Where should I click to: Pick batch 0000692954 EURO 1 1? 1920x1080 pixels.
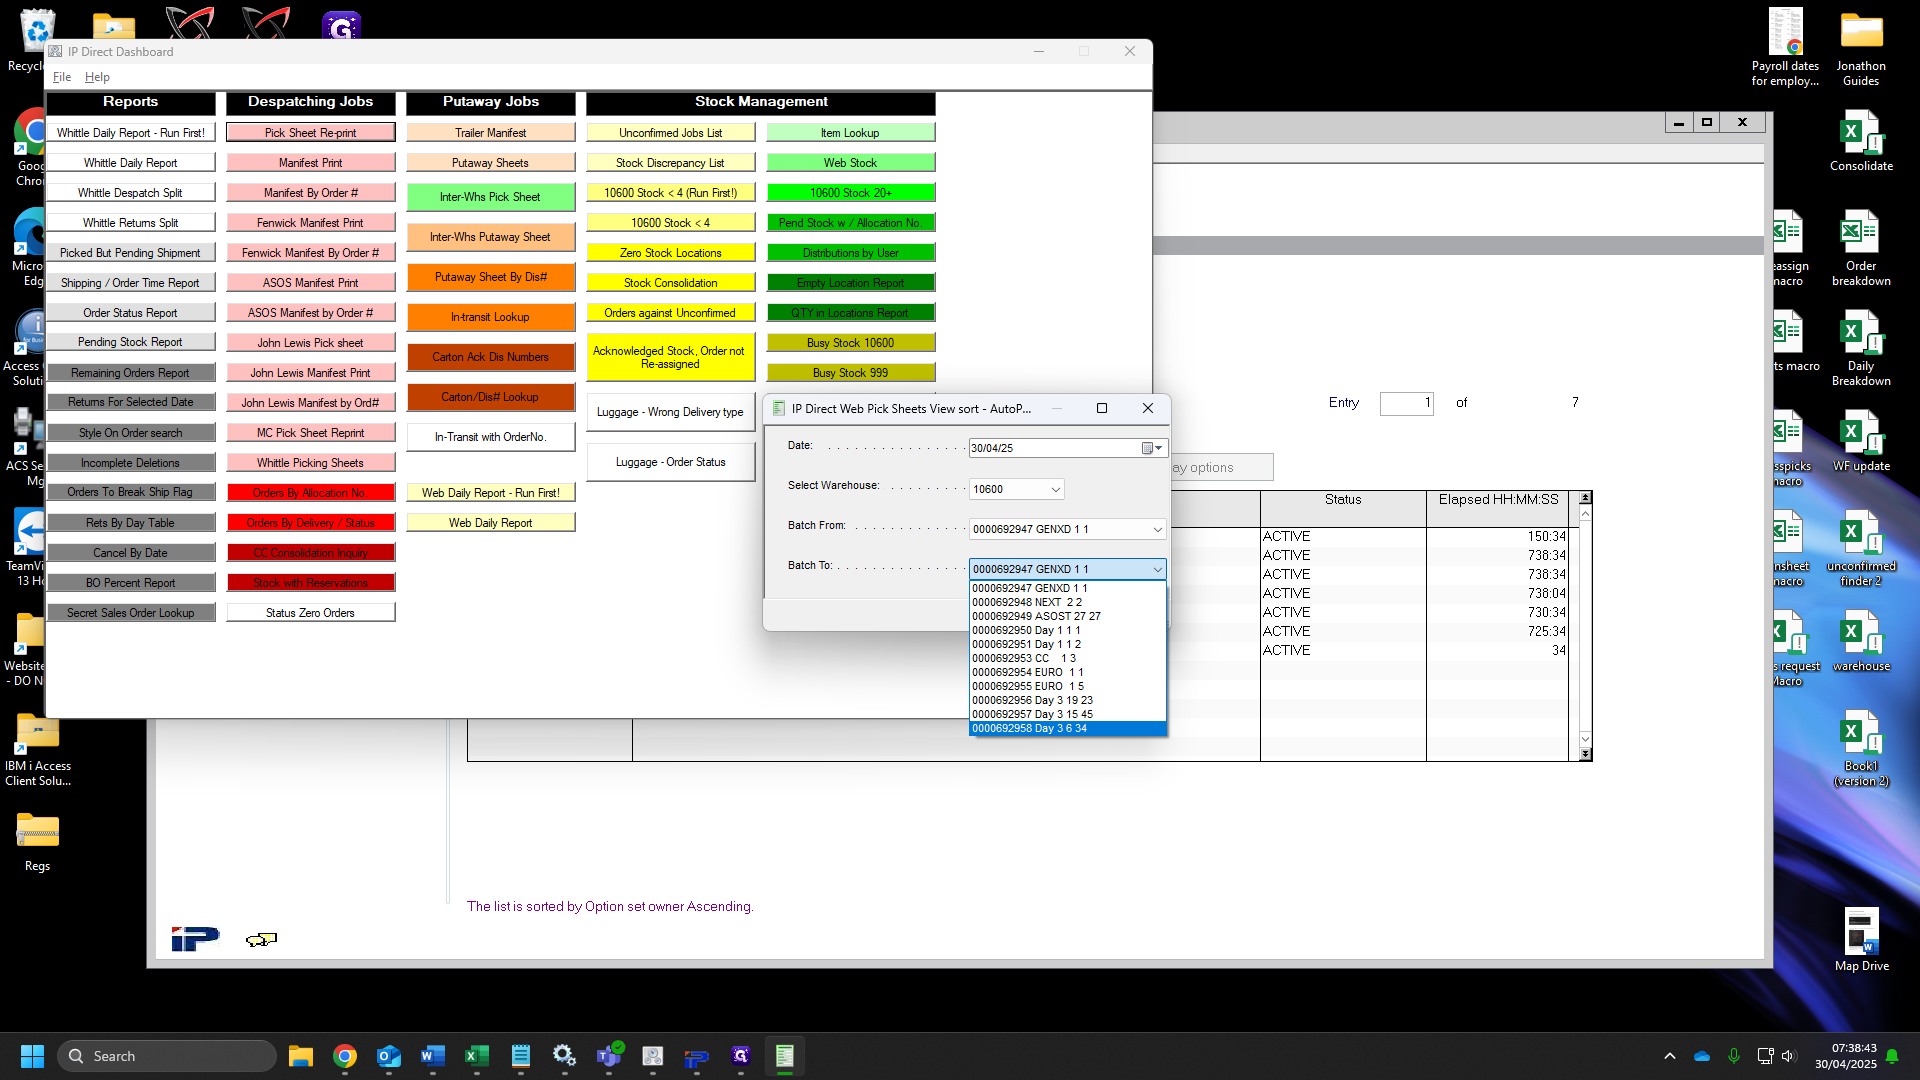pyautogui.click(x=1067, y=672)
